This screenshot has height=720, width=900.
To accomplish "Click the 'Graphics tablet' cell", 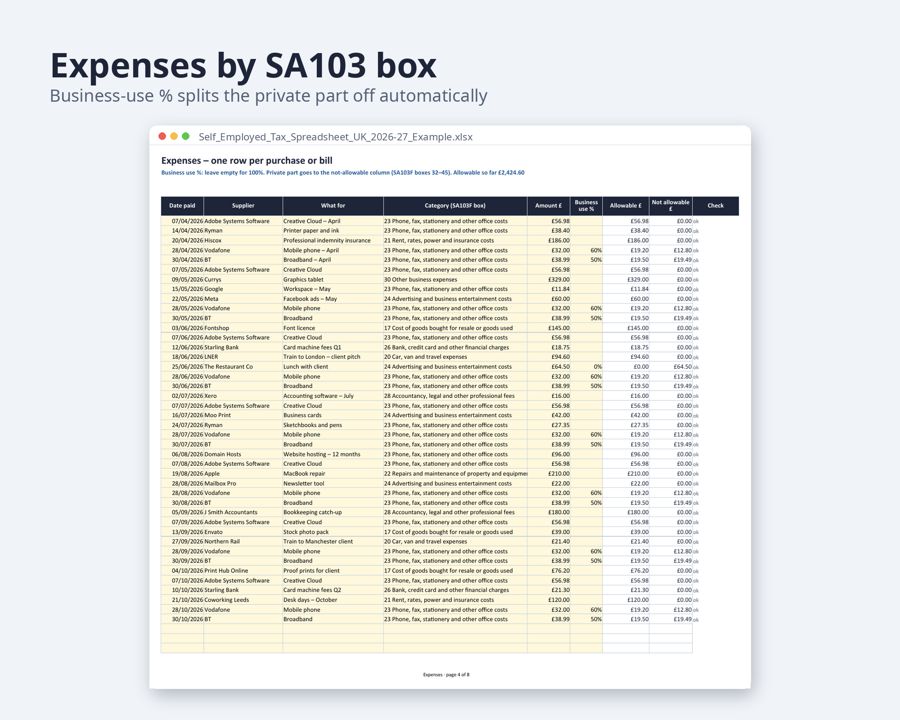I will 333,280.
